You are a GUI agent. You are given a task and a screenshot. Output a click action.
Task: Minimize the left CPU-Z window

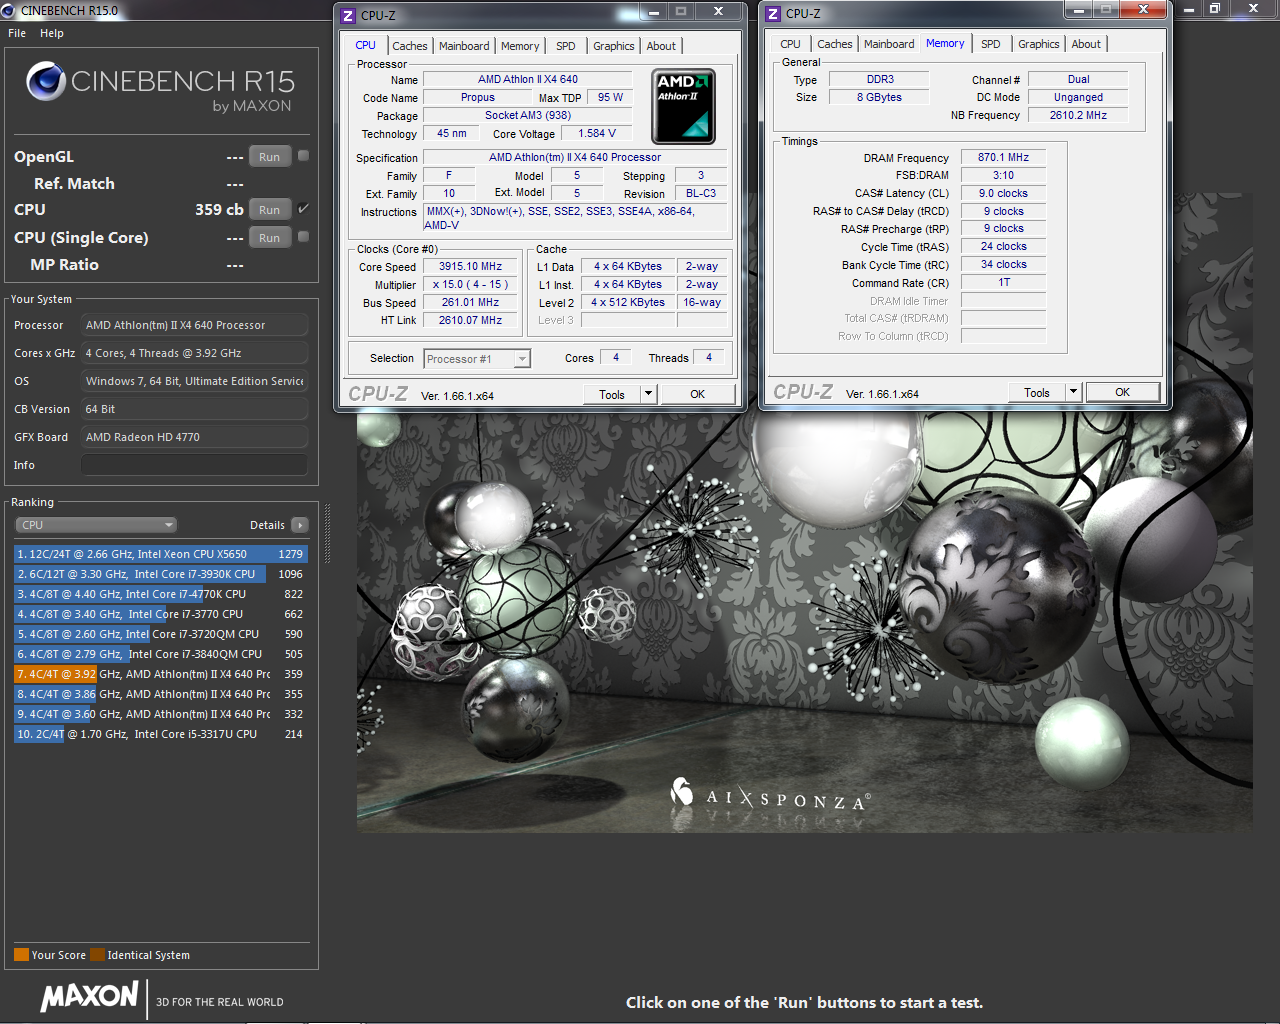(654, 12)
